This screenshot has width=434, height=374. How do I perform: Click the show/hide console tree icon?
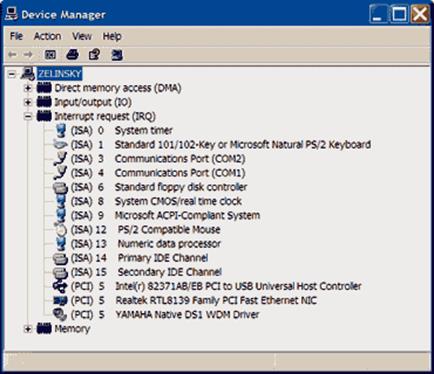point(50,55)
